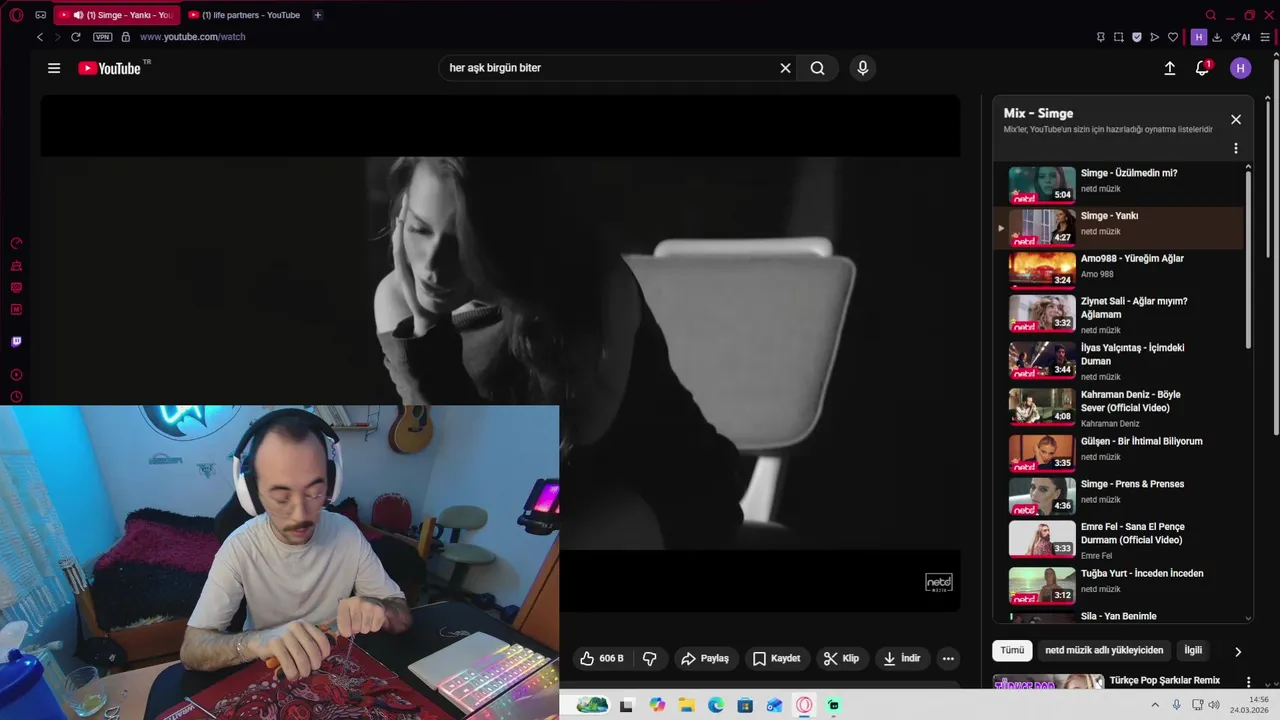The image size is (1280, 720).
Task: Go back with the browser back arrow
Action: (x=40, y=37)
